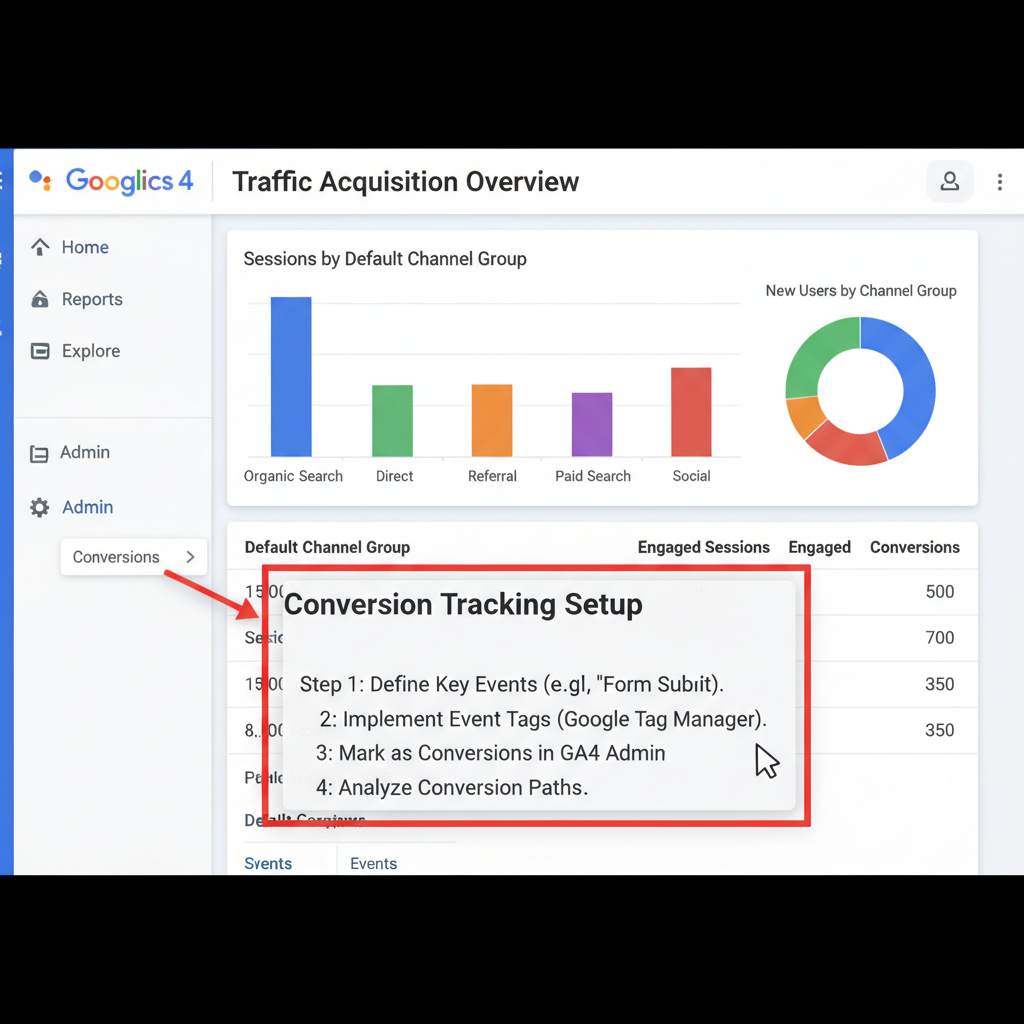The image size is (1024, 1024).
Task: Select the Explore icon in sidebar
Action: pos(40,351)
